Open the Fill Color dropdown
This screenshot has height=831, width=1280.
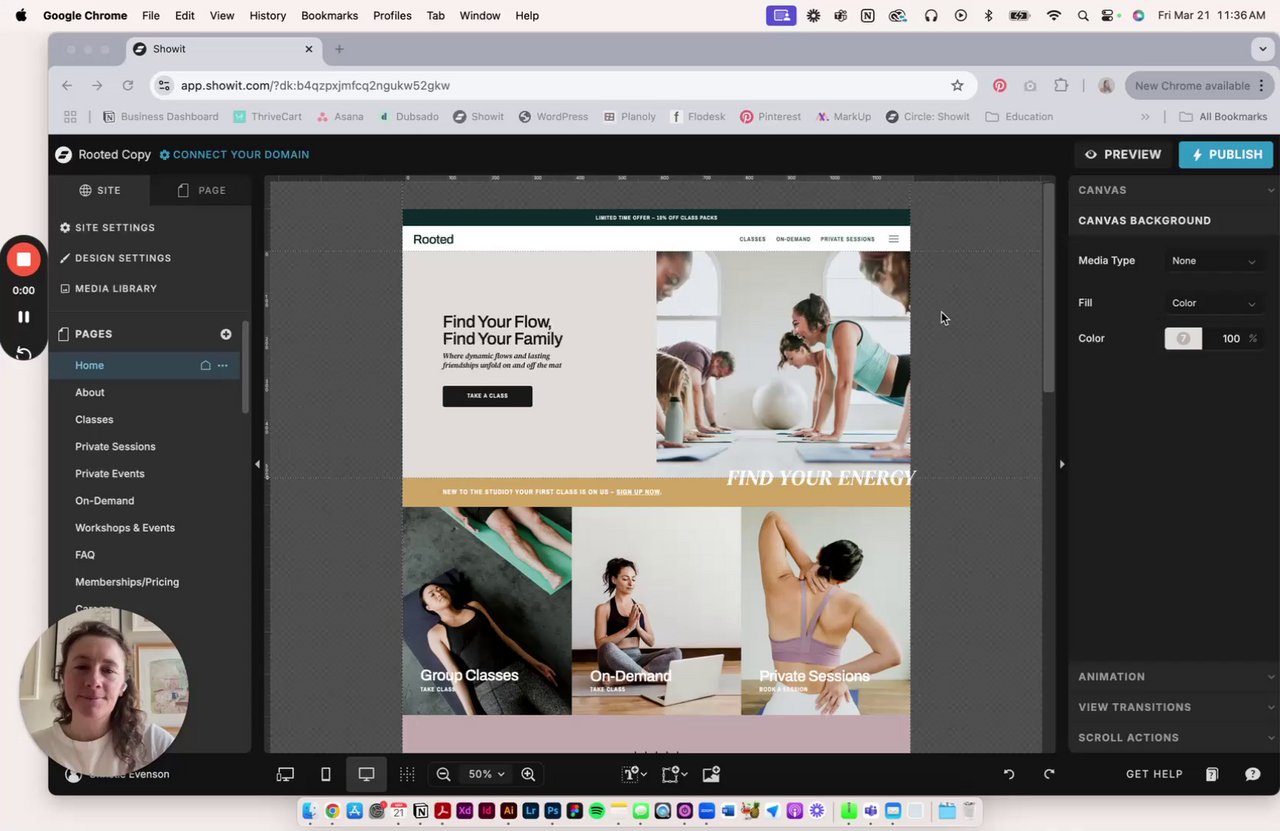pyautogui.click(x=1213, y=303)
